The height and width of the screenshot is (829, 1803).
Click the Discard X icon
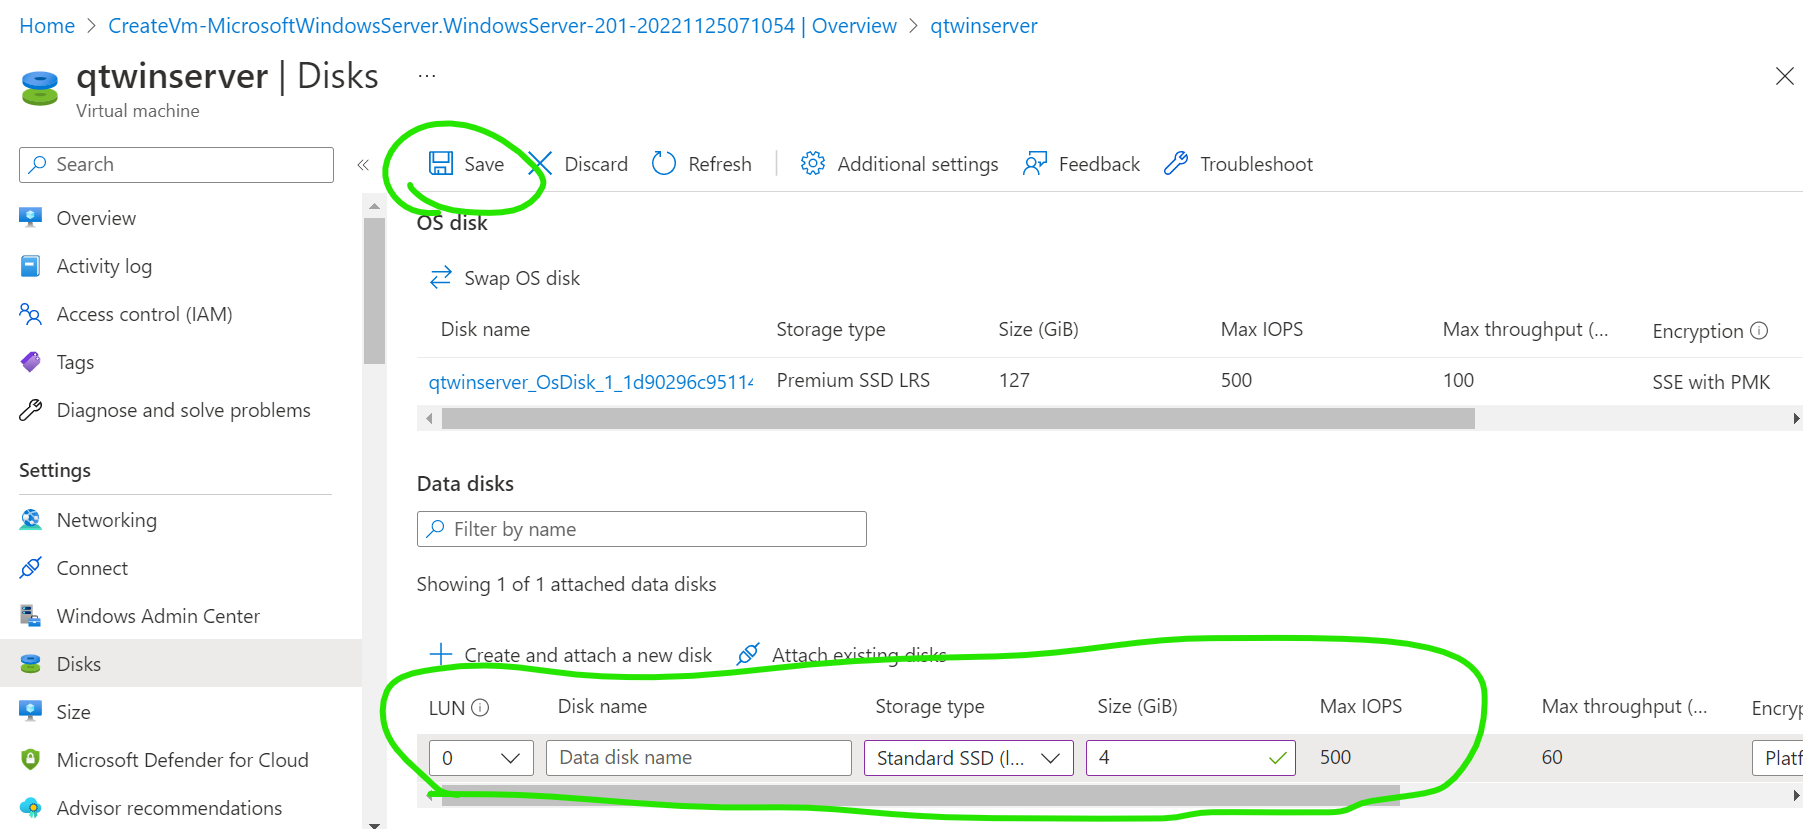pos(540,163)
